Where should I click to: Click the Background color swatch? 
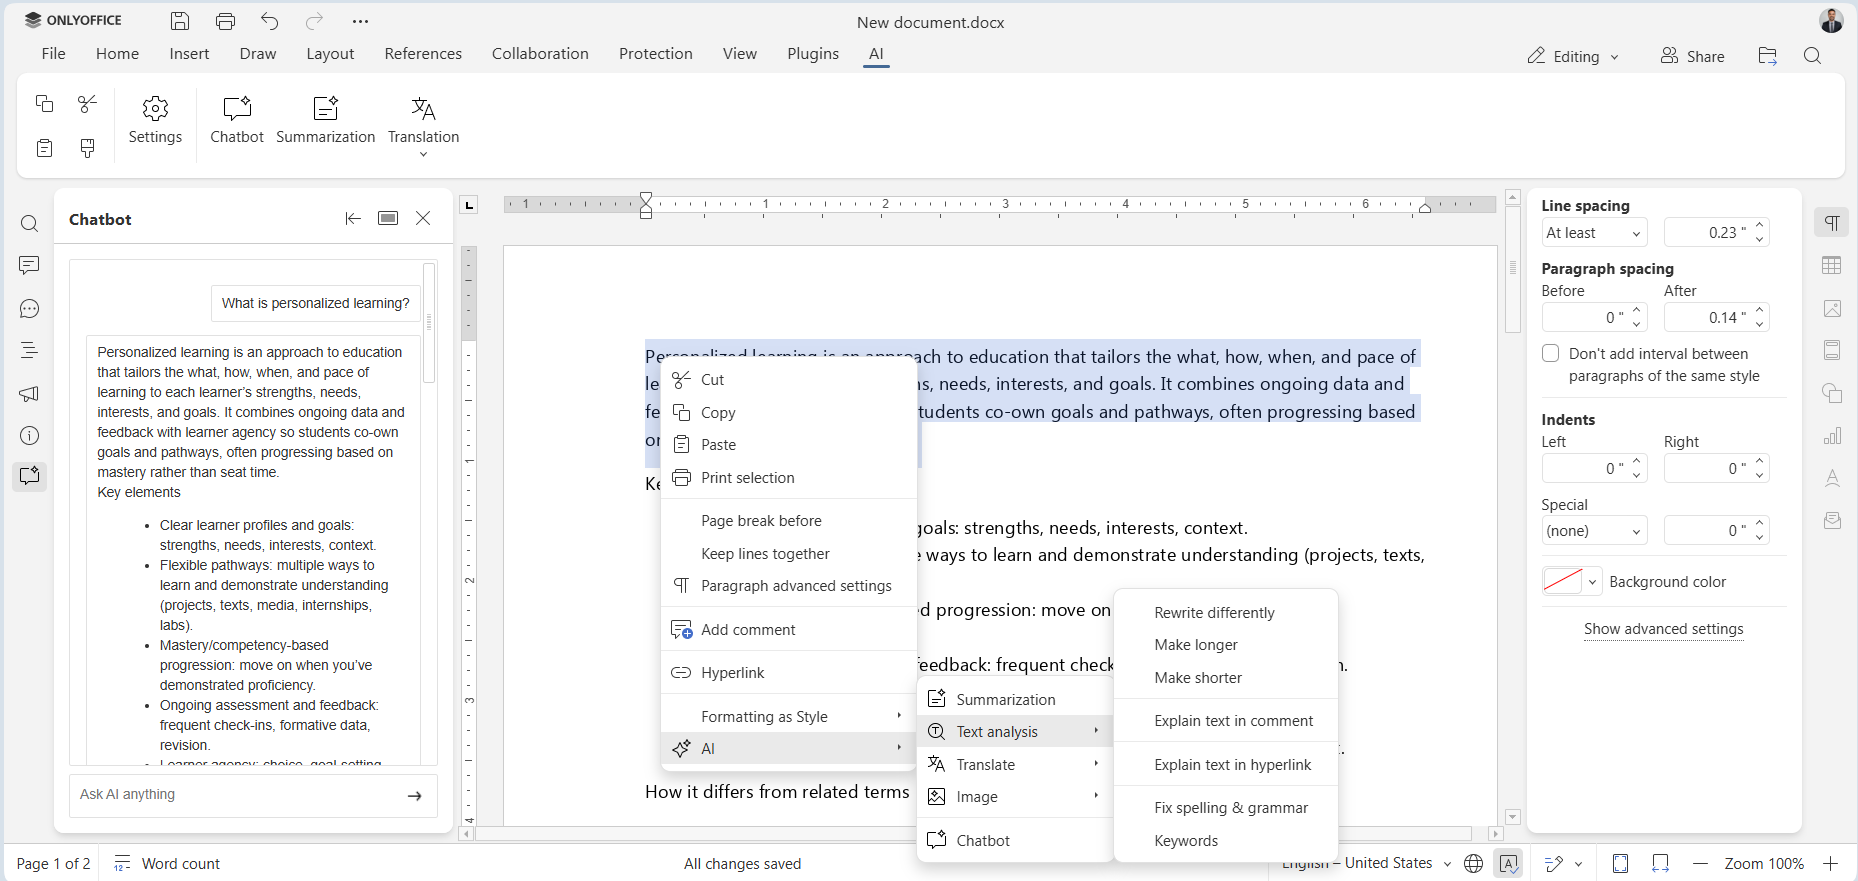(x=1563, y=581)
